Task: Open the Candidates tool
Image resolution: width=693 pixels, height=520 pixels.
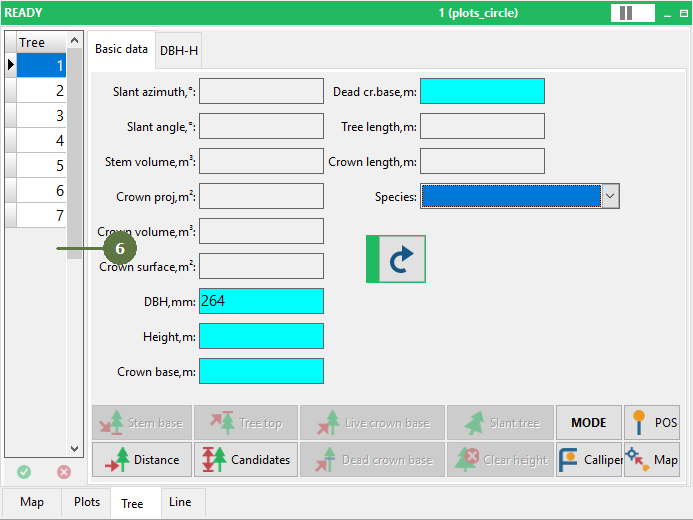Action: (246, 459)
